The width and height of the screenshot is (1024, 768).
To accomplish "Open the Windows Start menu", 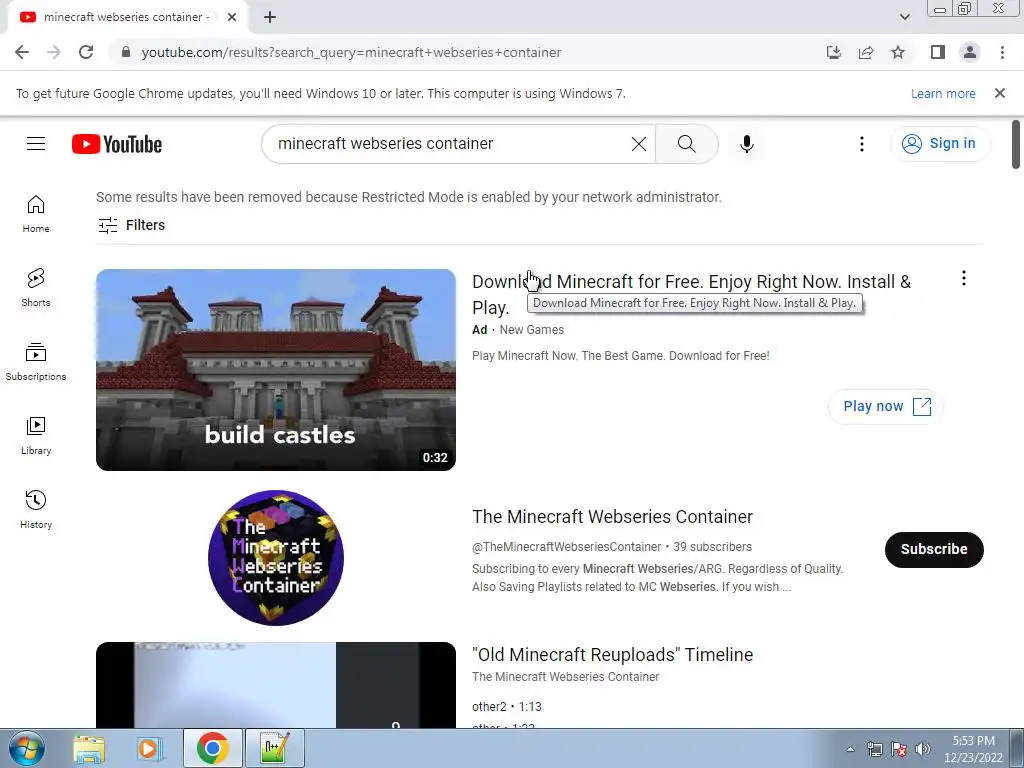I will point(26,748).
